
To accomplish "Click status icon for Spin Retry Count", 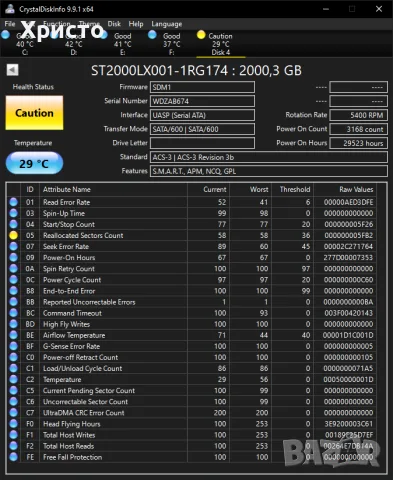I will 13,268.
